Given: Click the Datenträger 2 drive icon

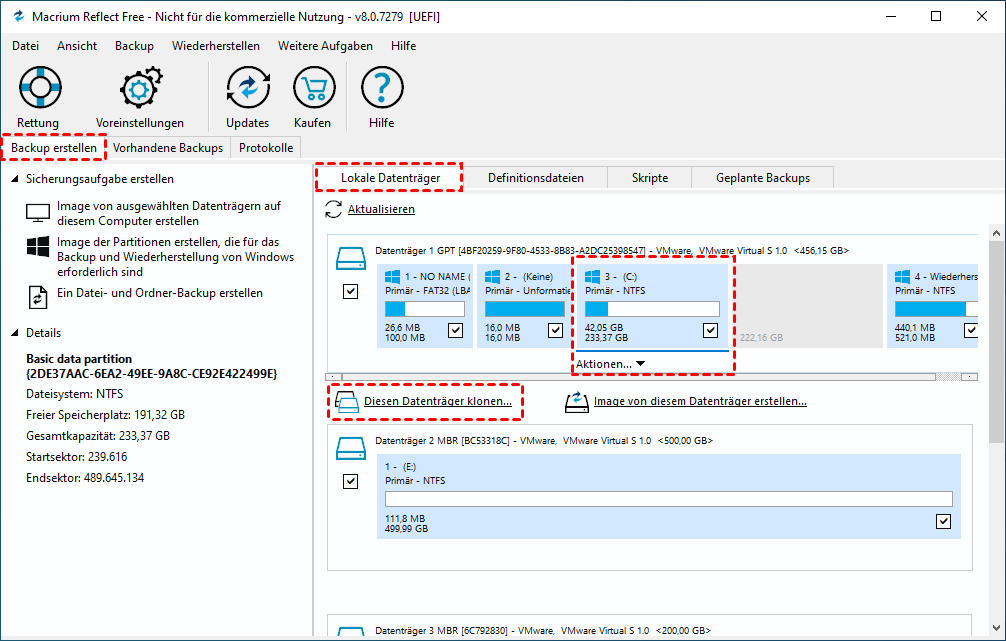Looking at the screenshot, I should click(351, 449).
